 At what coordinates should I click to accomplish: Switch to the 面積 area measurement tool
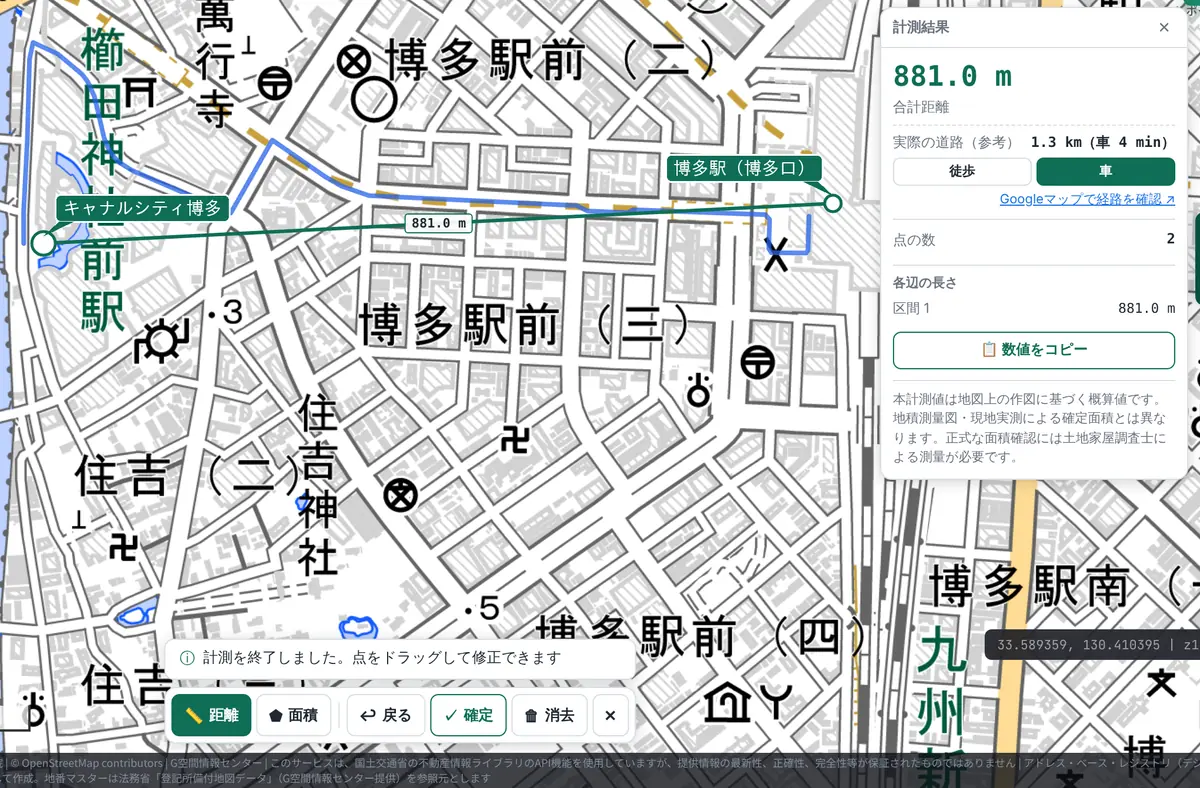click(294, 715)
